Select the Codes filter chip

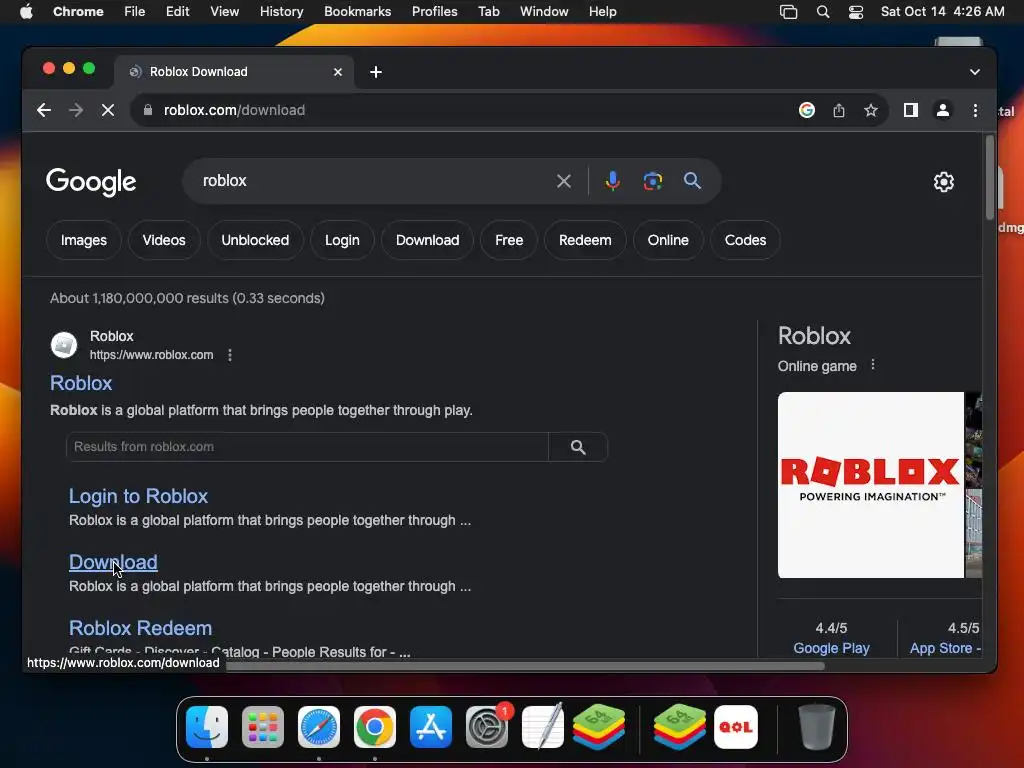coord(745,240)
